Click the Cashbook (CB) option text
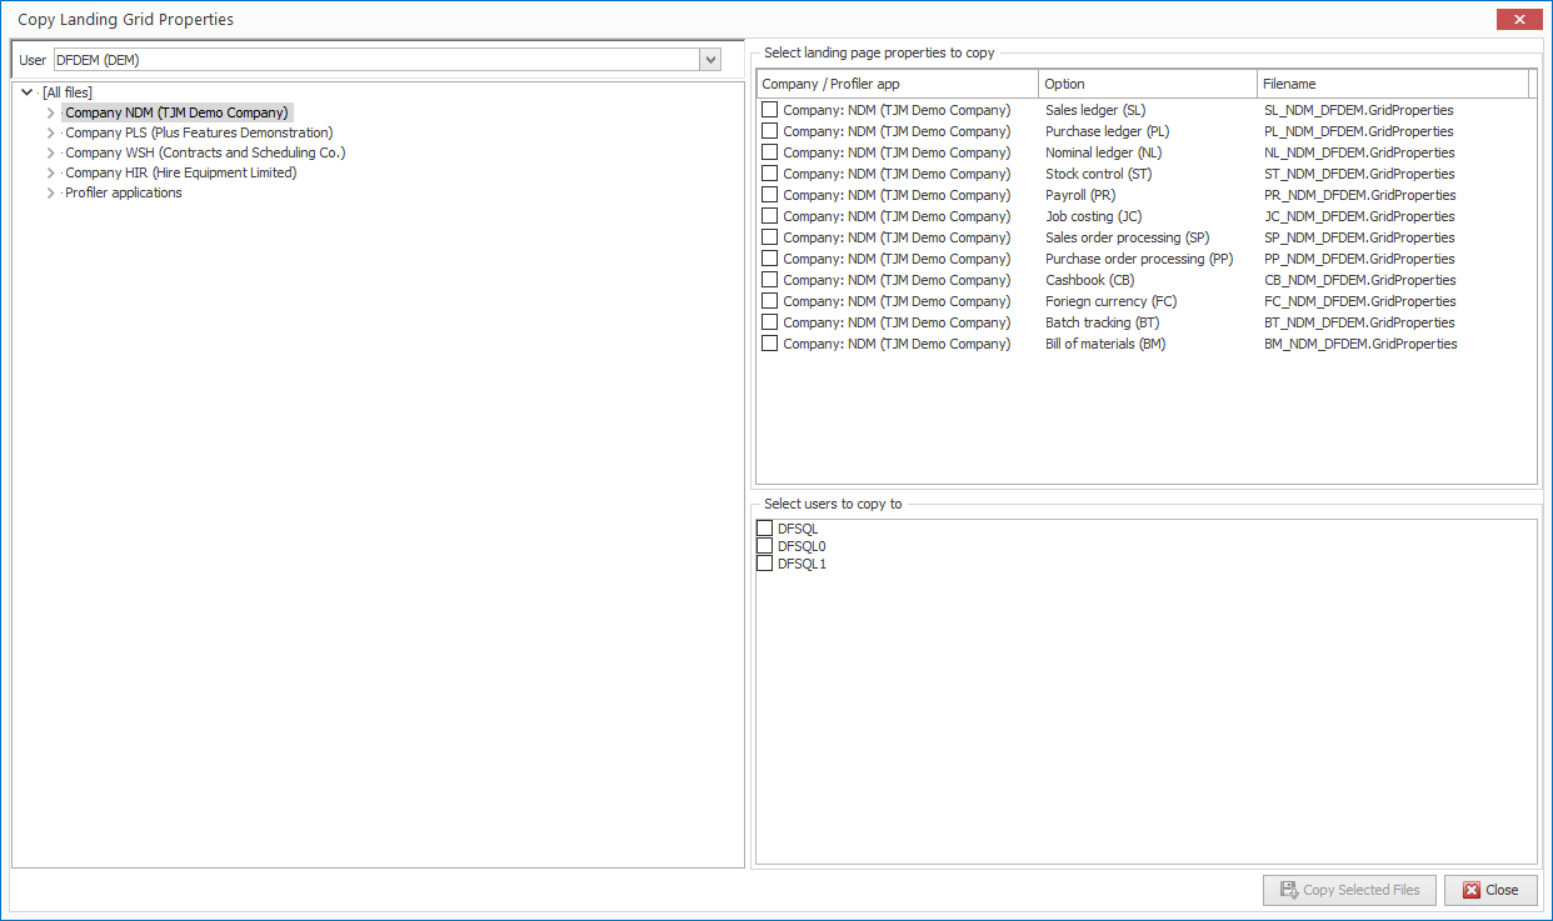Viewport: 1553px width, 921px height. click(1090, 280)
